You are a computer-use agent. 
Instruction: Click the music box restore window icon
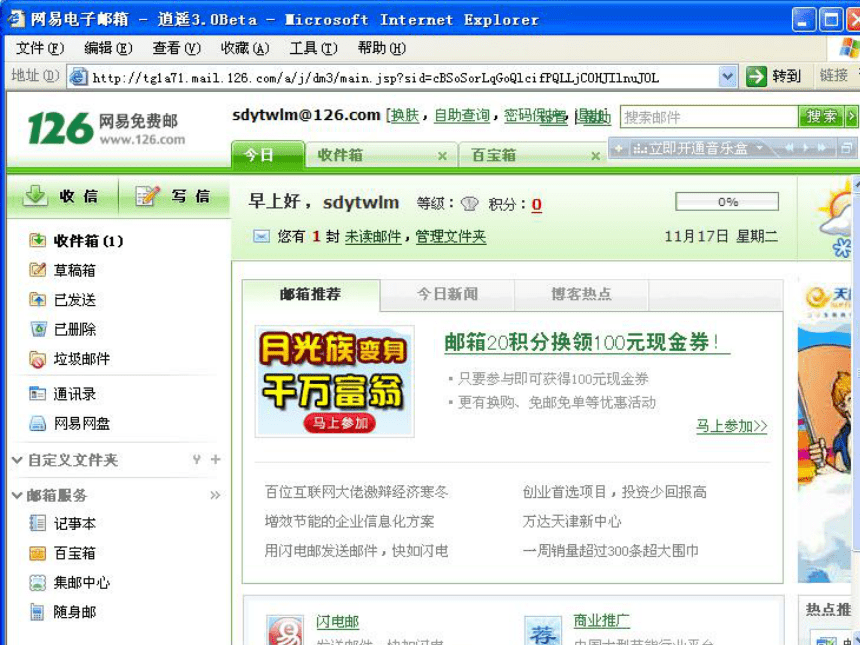[x=847, y=148]
